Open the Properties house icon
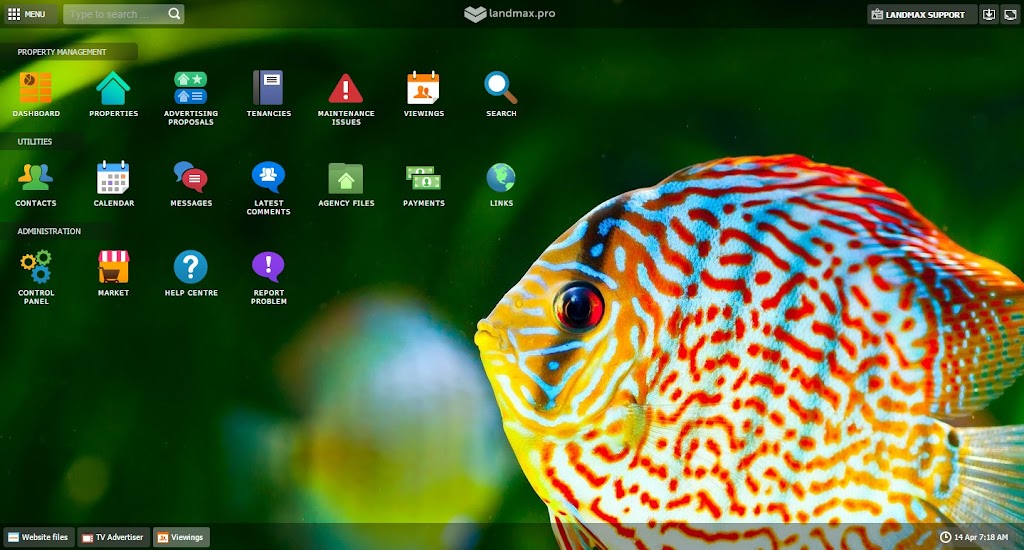This screenshot has height=550, width=1024. [x=113, y=88]
